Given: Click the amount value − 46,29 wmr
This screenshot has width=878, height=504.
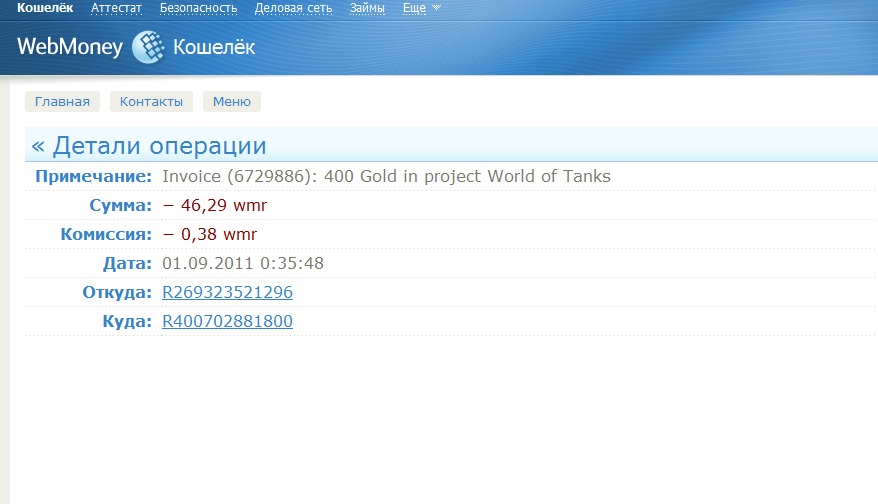Looking at the screenshot, I should [214, 206].
